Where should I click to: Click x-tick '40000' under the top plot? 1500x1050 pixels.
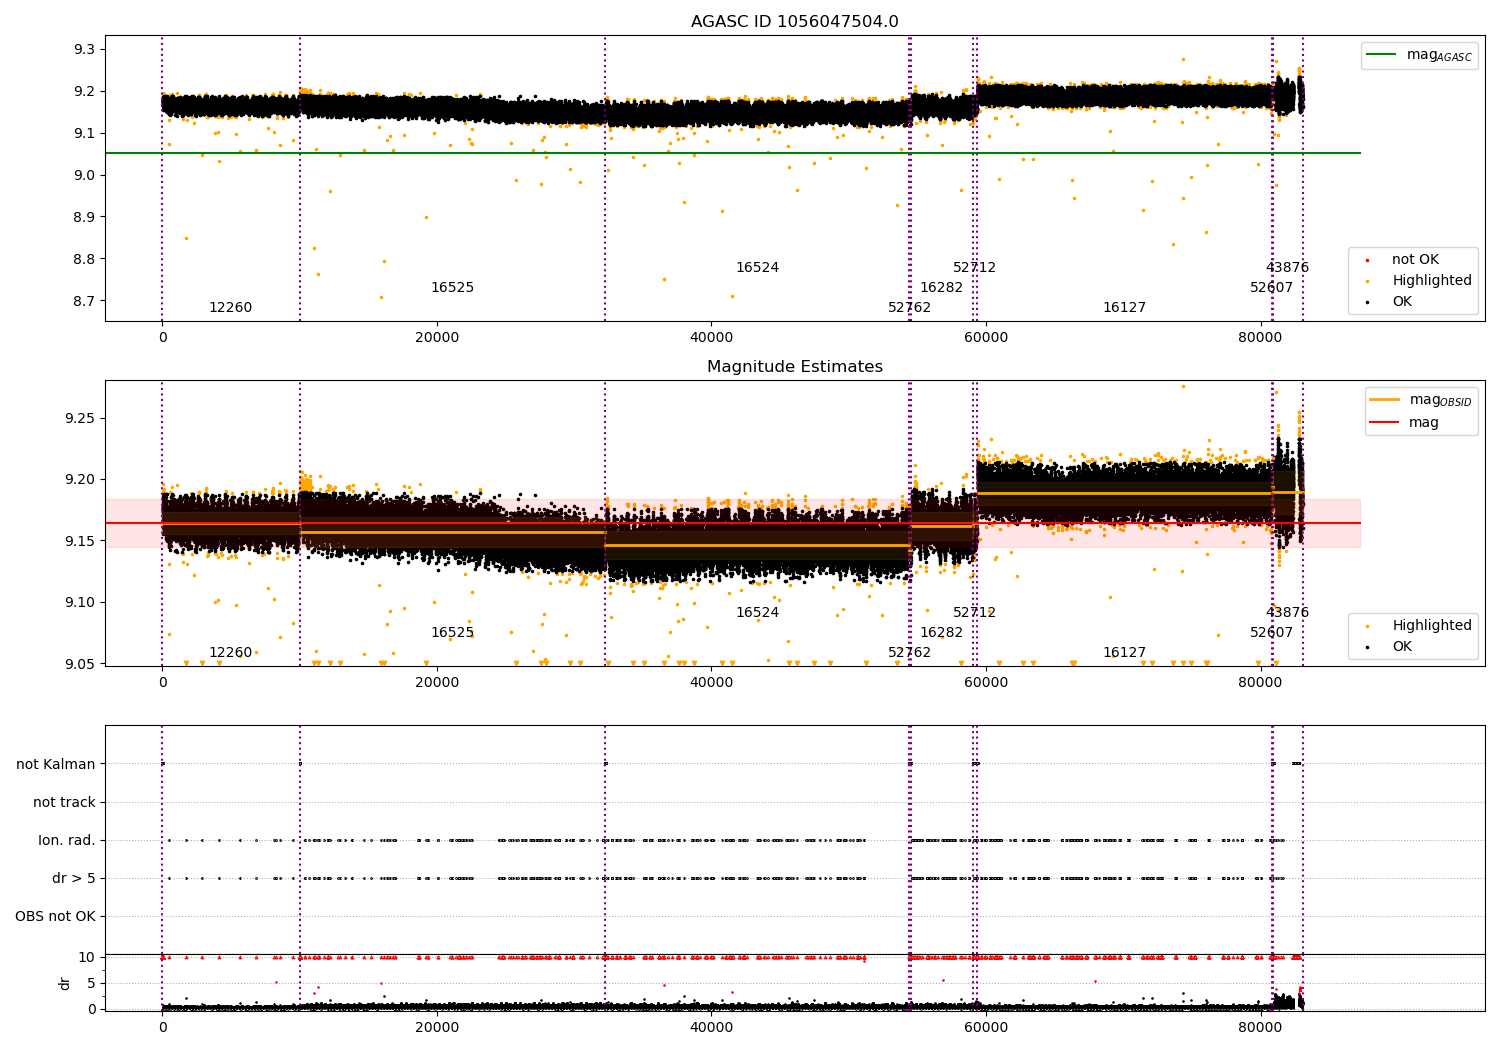711,338
